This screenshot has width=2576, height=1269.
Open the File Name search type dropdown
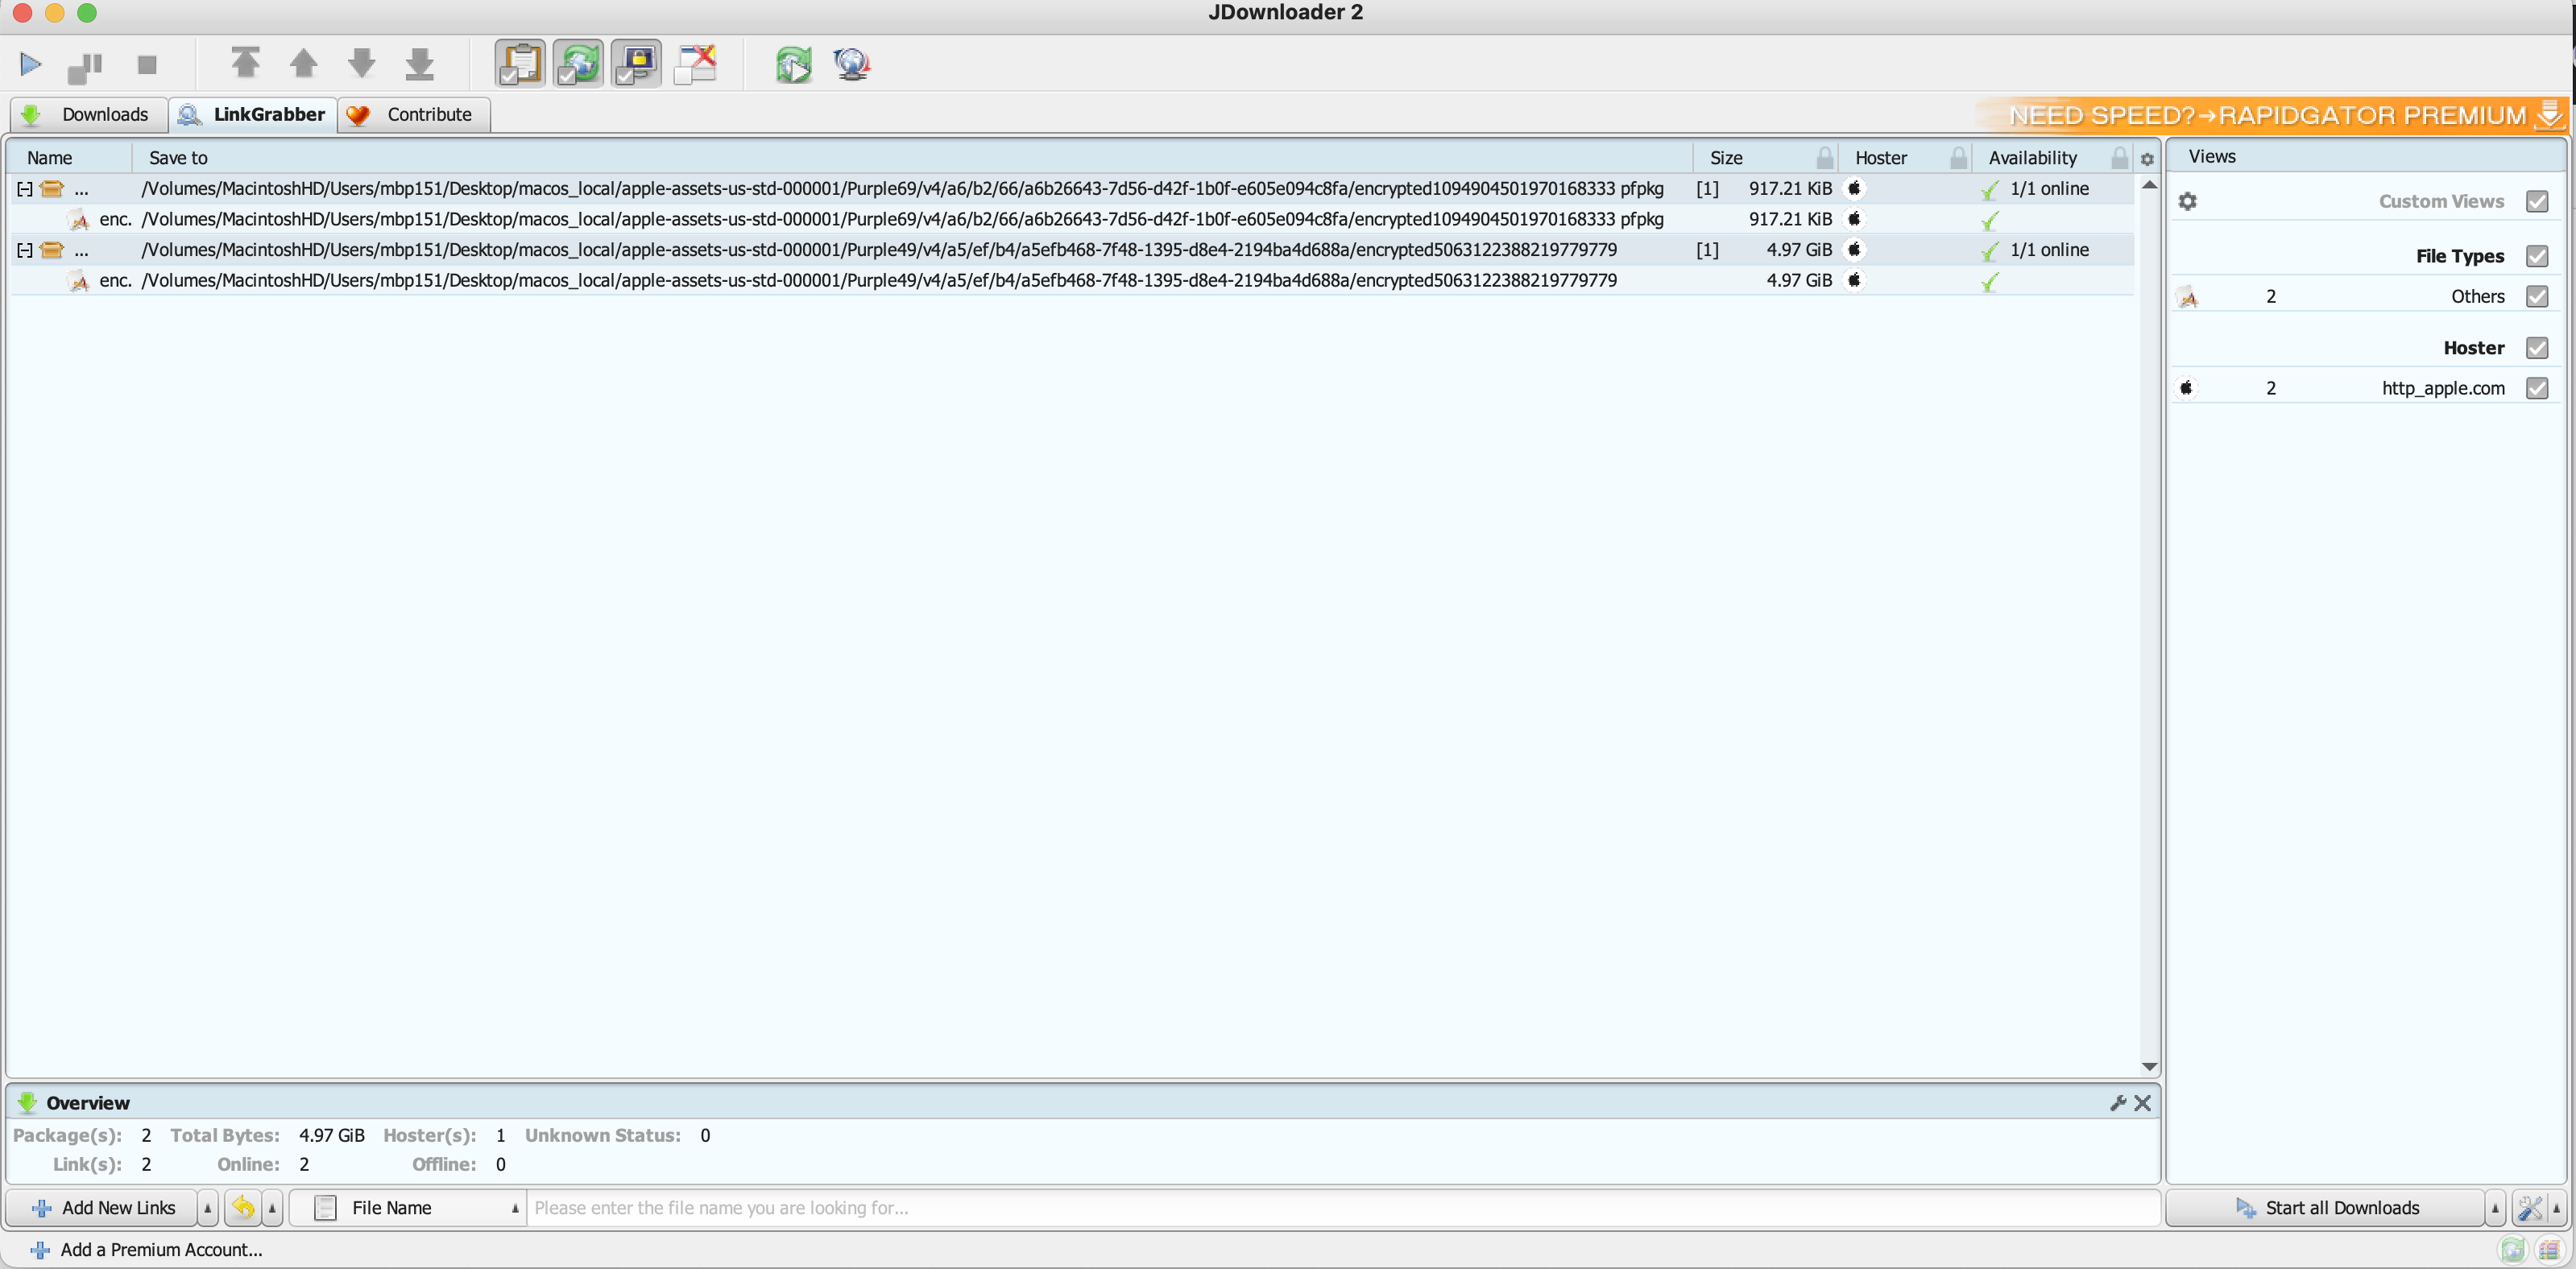(408, 1208)
